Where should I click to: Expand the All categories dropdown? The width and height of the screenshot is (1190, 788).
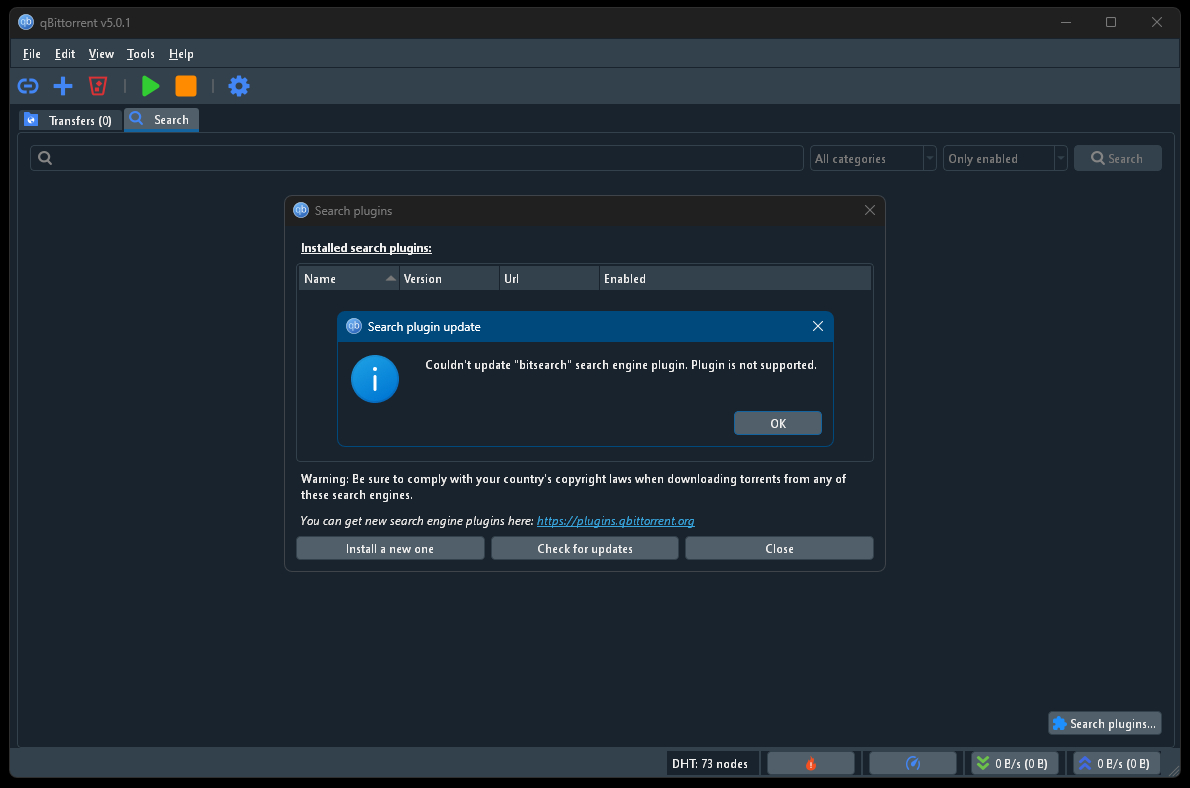pos(873,158)
